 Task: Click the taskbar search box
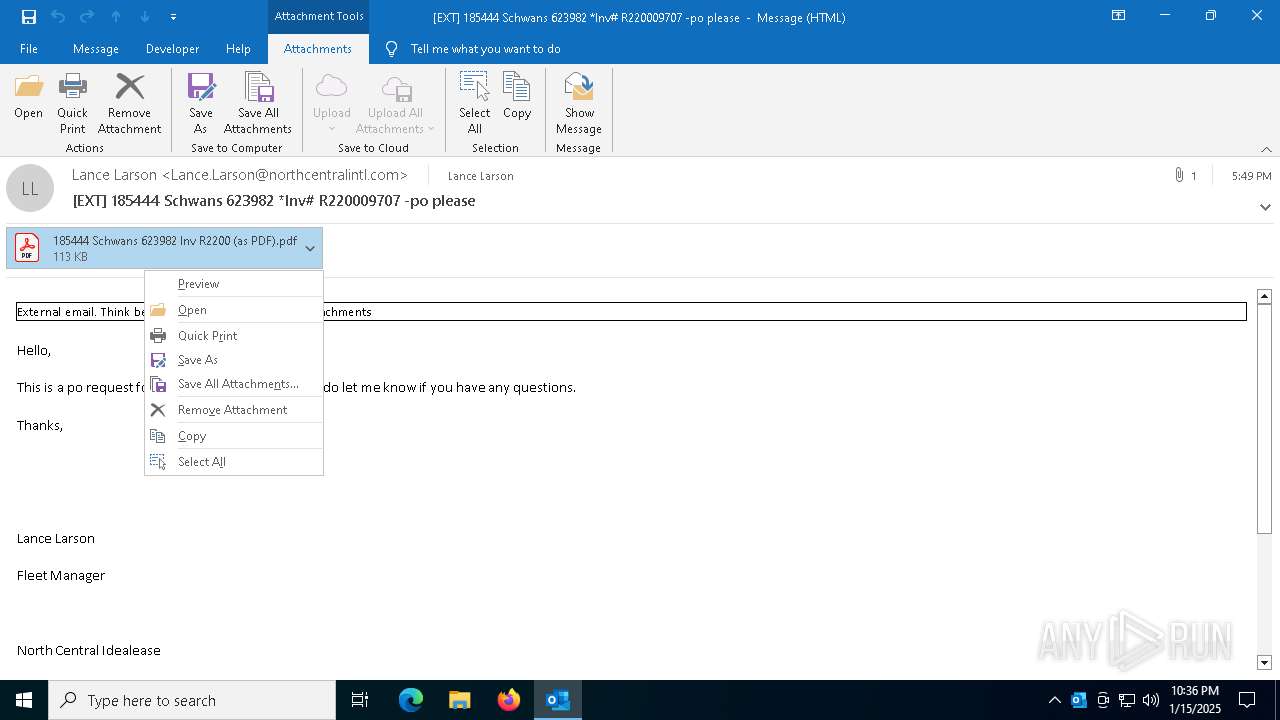(192, 700)
